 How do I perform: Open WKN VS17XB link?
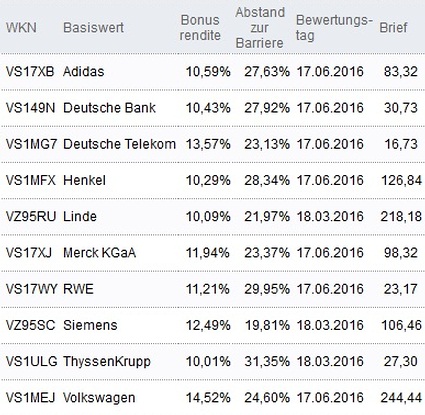(30, 71)
